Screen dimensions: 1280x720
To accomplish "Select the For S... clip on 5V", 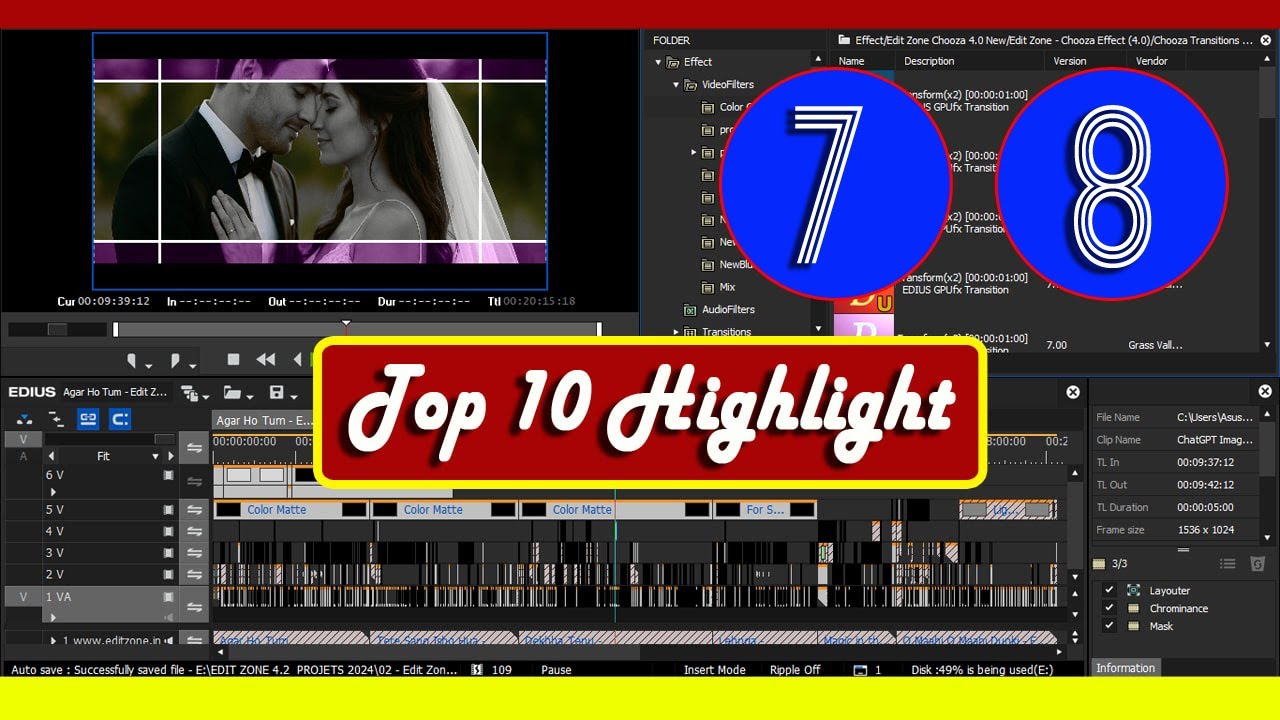I will 765,510.
